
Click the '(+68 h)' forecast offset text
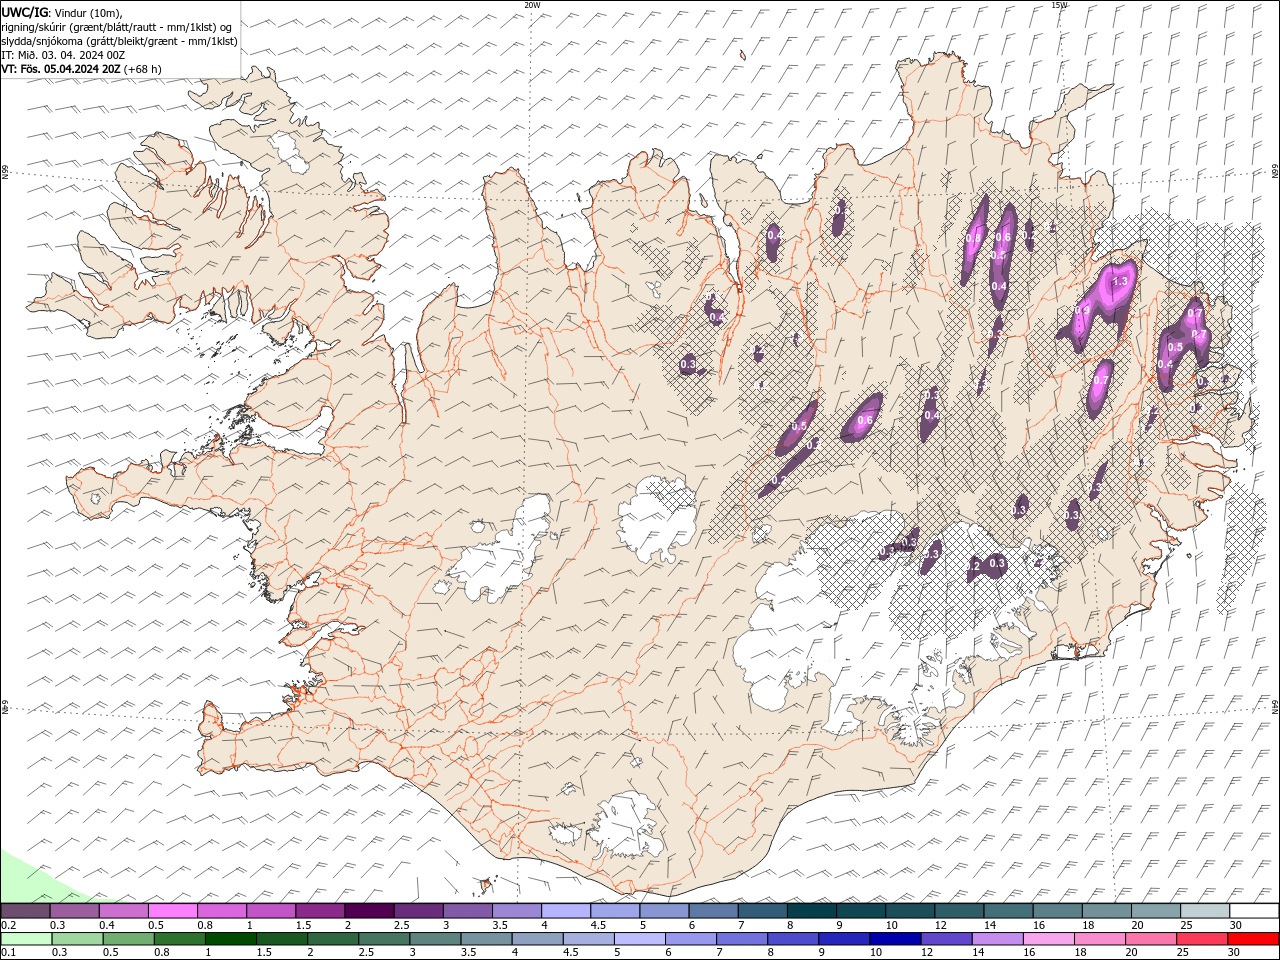pyautogui.click(x=144, y=69)
